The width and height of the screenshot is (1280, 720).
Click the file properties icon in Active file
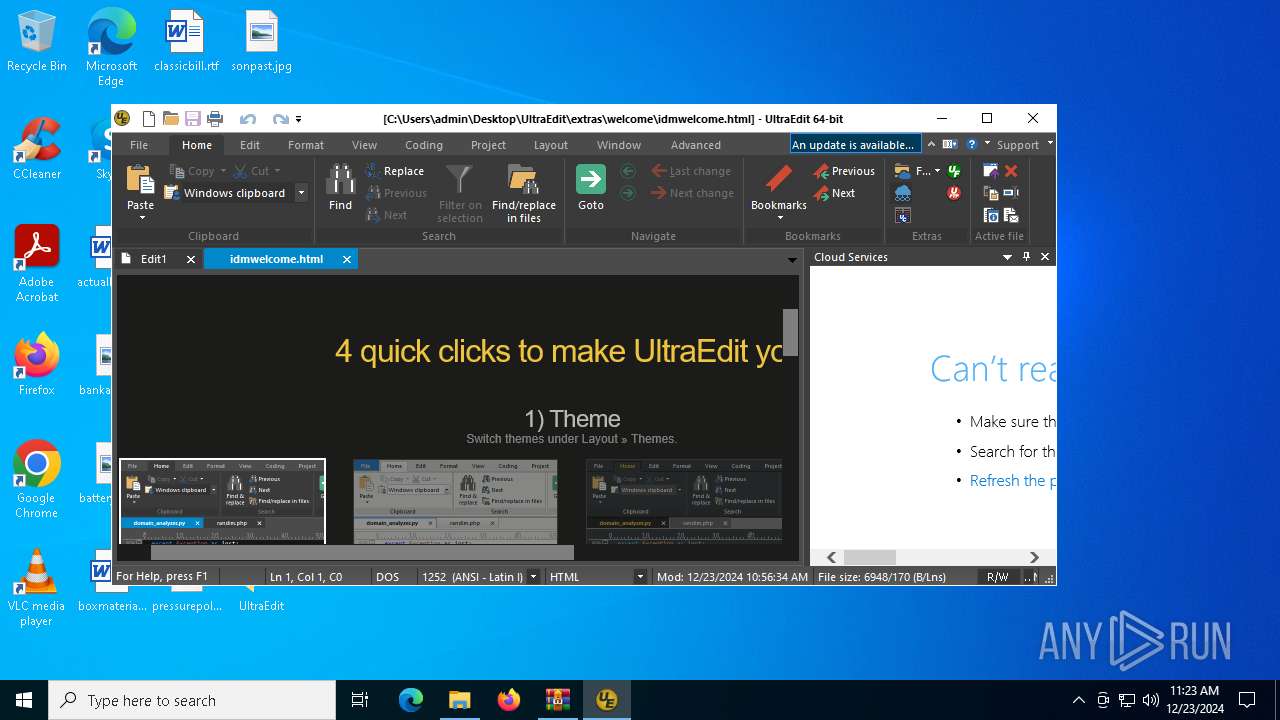pos(991,217)
